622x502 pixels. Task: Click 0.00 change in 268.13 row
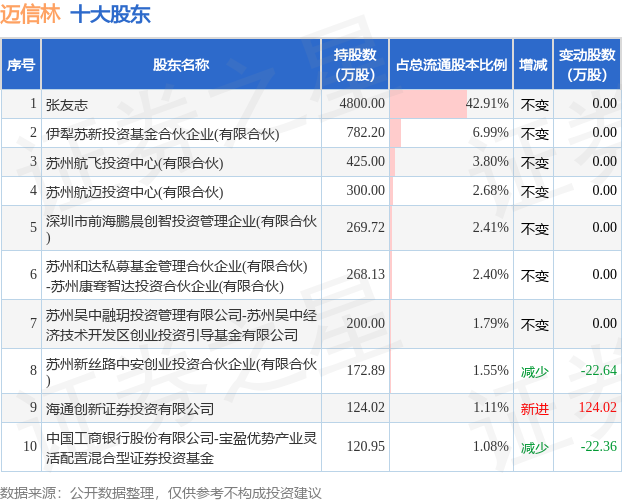click(605, 274)
